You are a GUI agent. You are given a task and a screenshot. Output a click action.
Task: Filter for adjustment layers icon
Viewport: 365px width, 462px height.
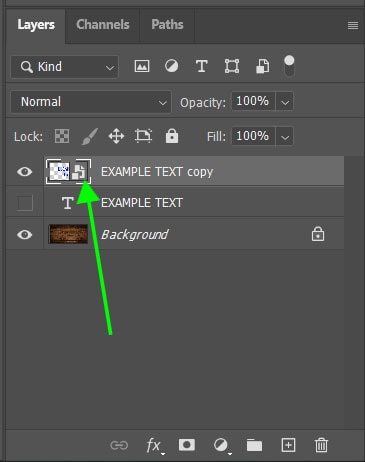[171, 66]
